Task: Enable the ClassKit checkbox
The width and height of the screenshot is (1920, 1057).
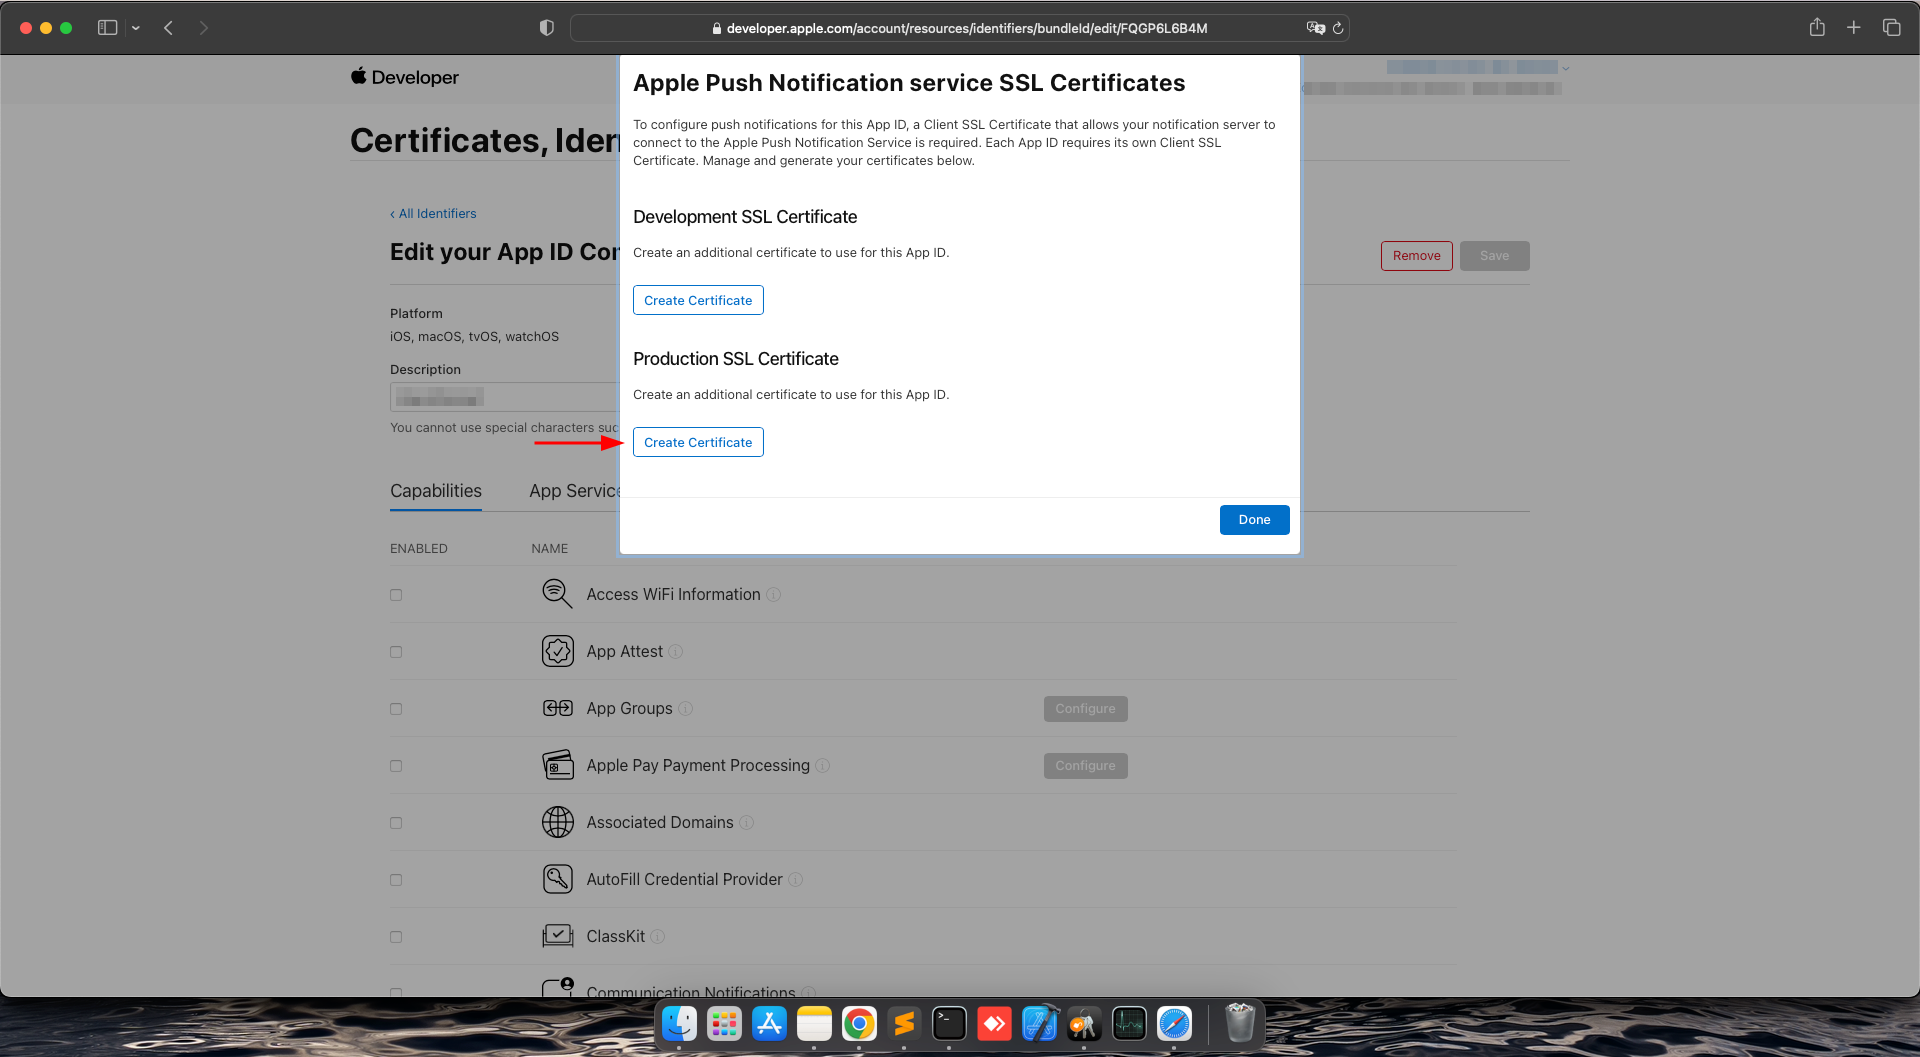Action: pos(396,937)
